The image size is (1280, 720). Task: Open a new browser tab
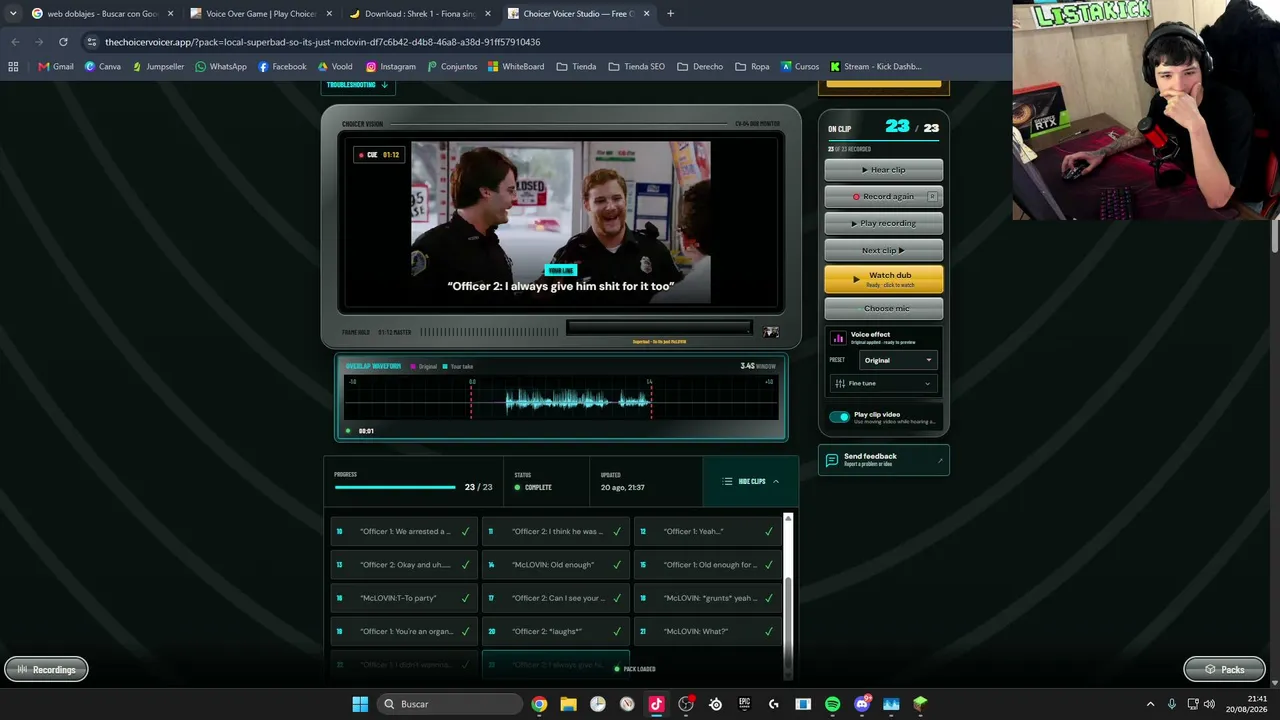click(x=670, y=14)
